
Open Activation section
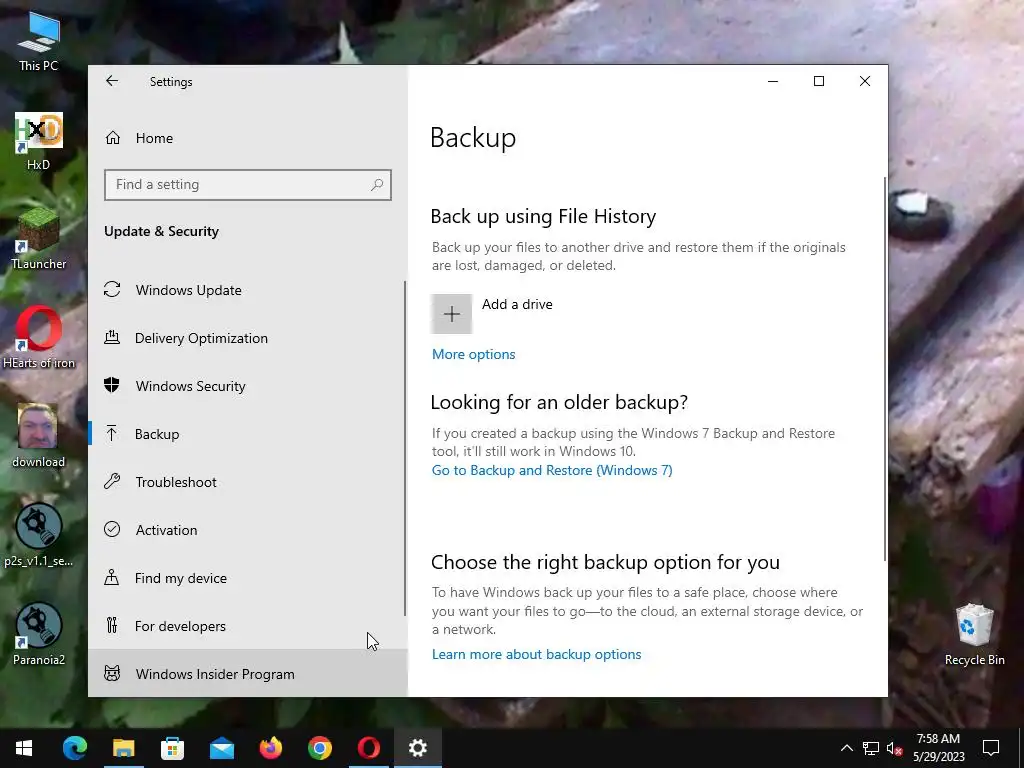point(248,530)
